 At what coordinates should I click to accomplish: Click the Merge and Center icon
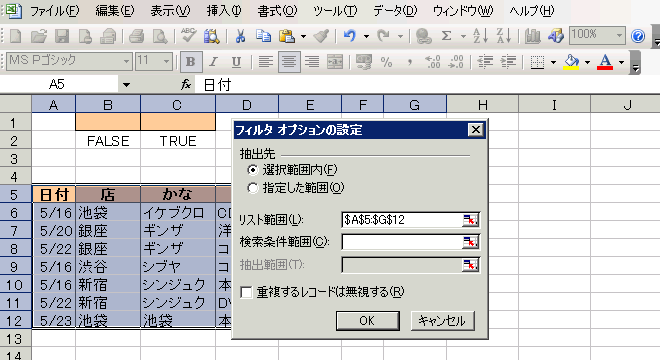pyautogui.click(x=335, y=62)
